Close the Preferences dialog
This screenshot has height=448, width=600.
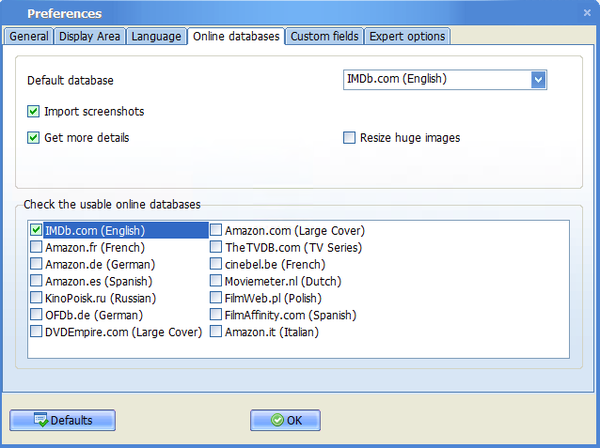coord(587,13)
